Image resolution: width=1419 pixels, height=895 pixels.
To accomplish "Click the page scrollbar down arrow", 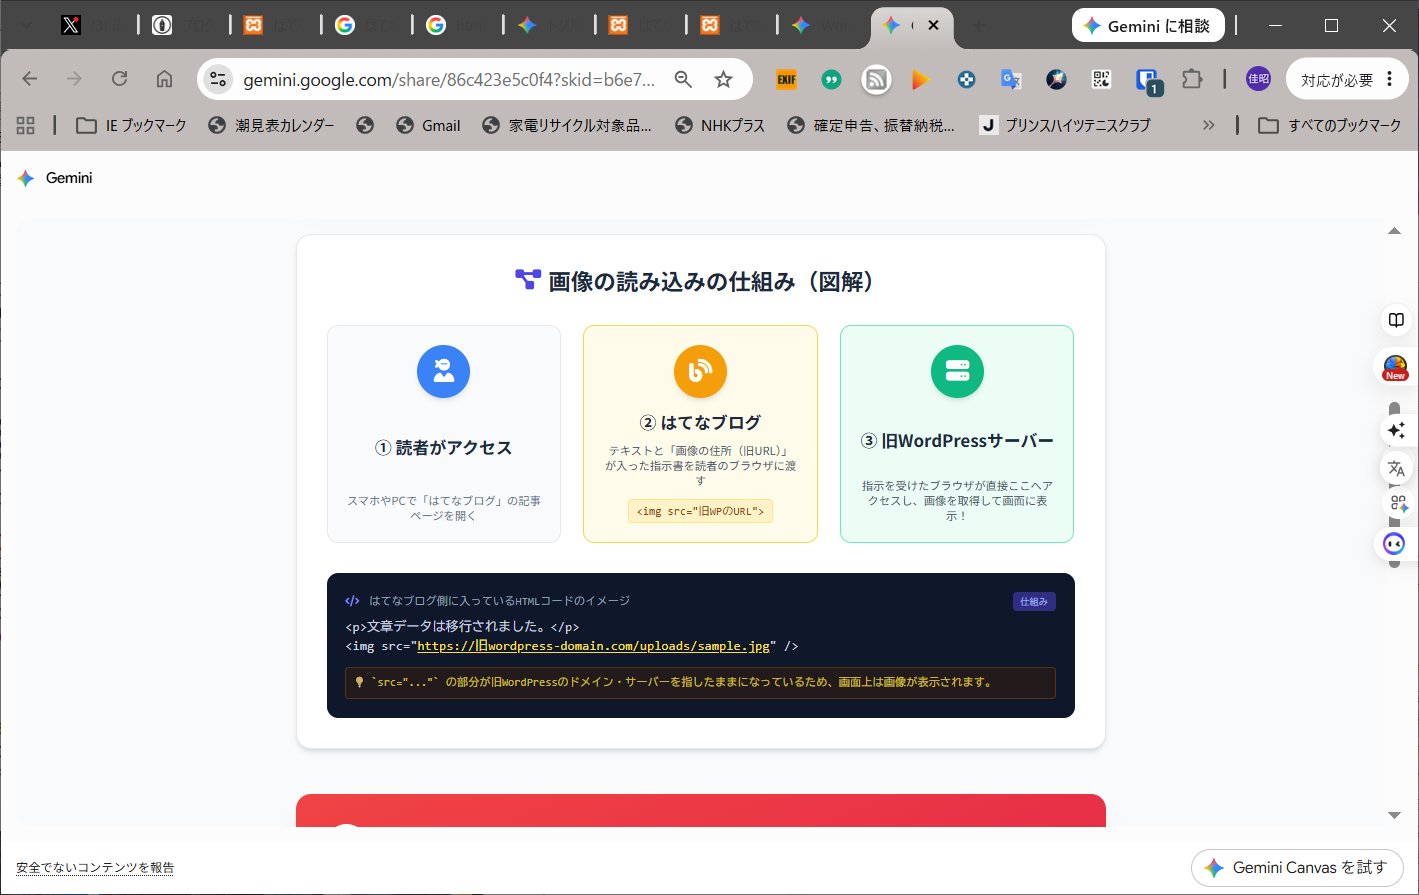I will coord(1395,815).
